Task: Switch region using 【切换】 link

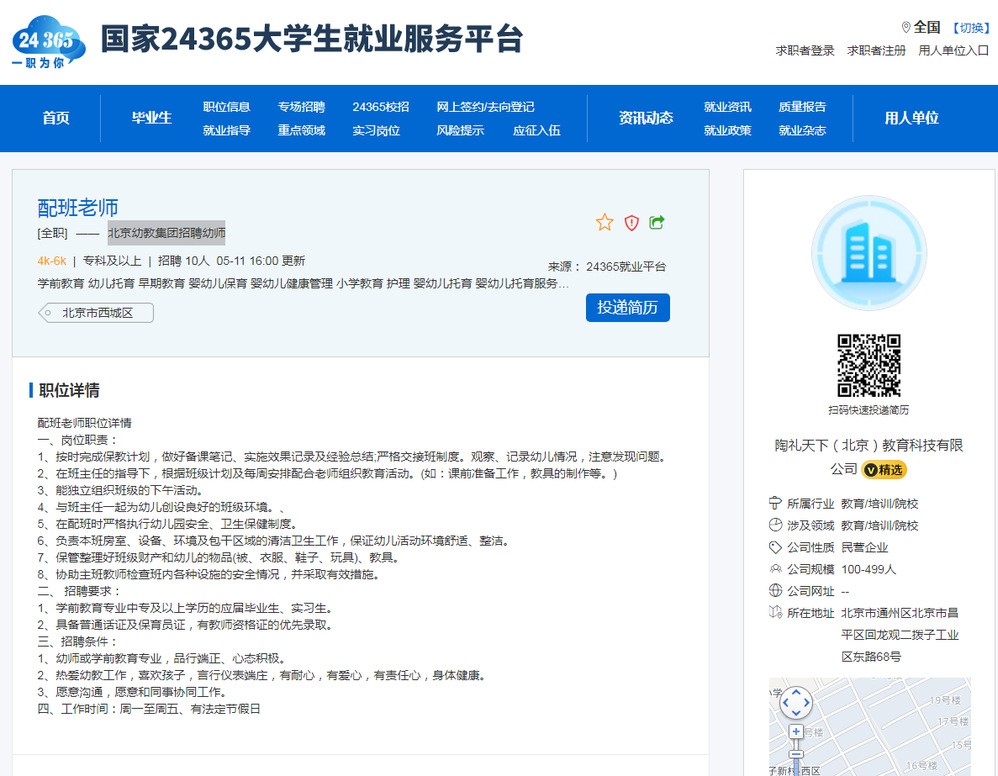Action: pyautogui.click(x=969, y=28)
